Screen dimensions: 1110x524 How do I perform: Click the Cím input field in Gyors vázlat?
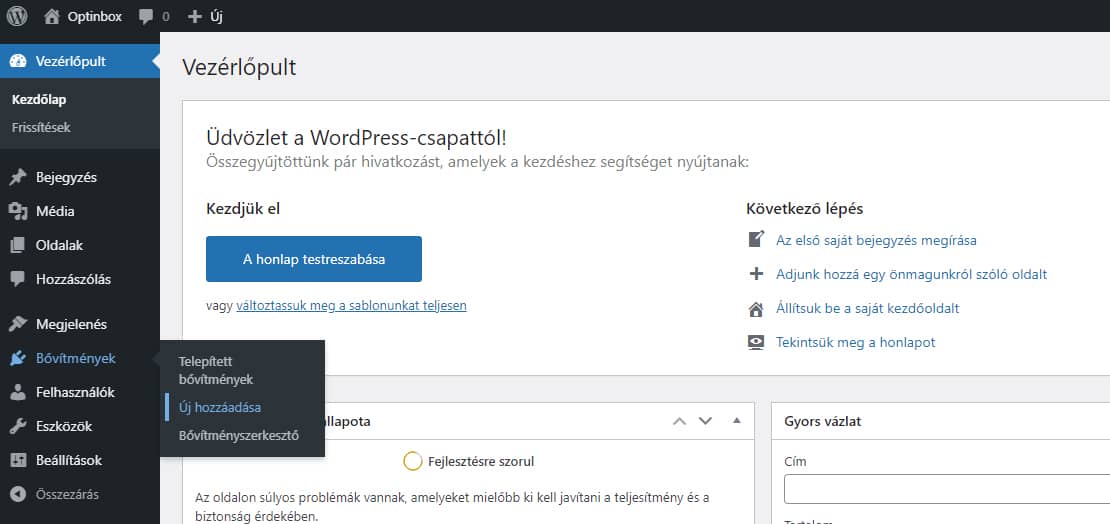pyautogui.click(x=946, y=490)
